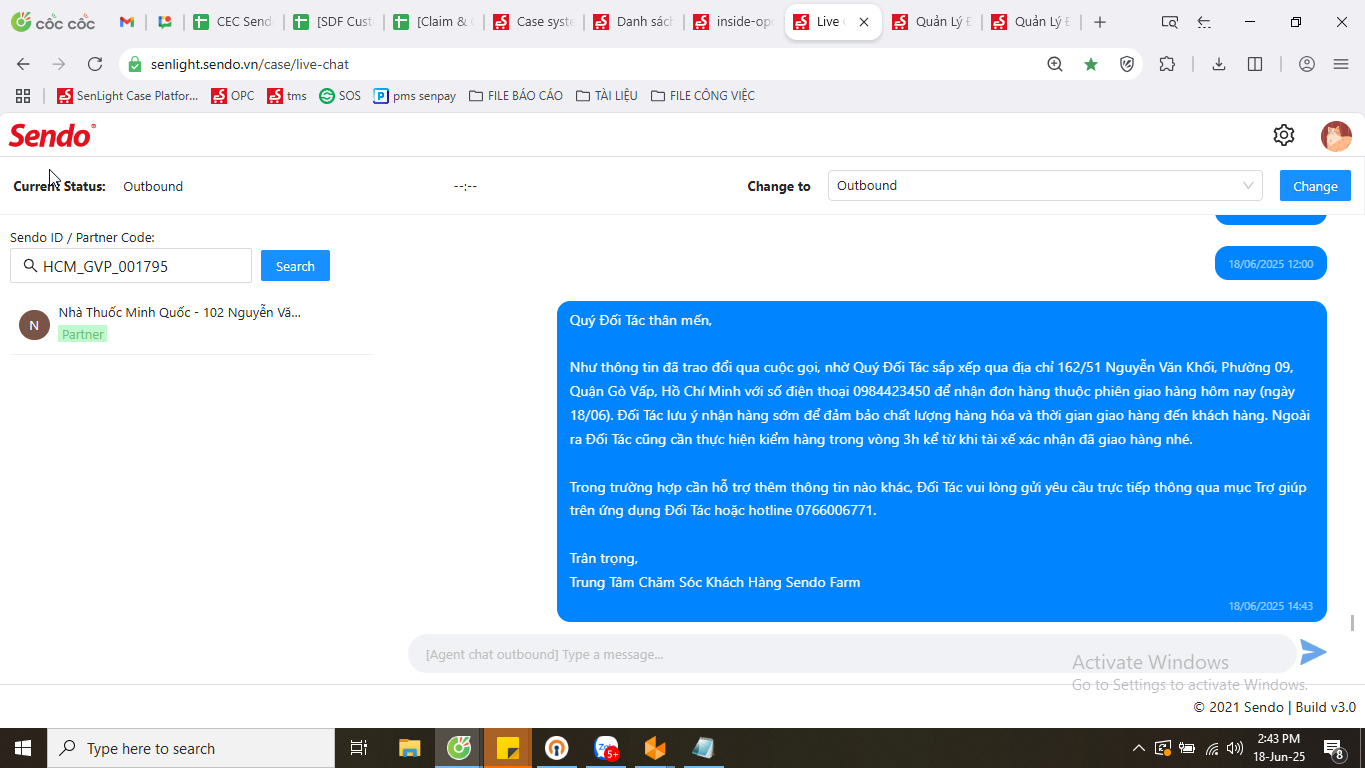
Task: Open Task View on the taskbar
Action: coord(359,748)
